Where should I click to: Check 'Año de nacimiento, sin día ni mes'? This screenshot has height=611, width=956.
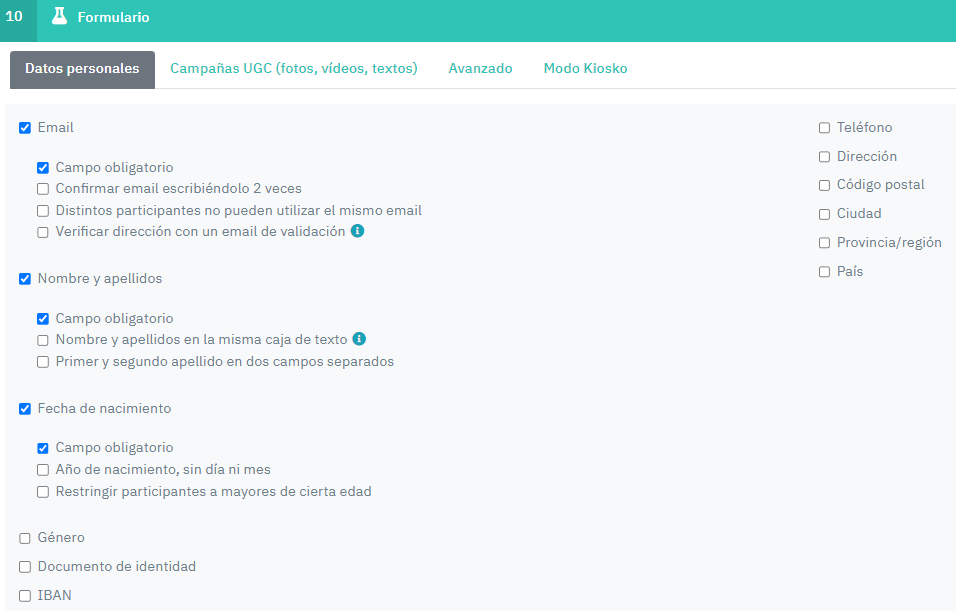42,468
